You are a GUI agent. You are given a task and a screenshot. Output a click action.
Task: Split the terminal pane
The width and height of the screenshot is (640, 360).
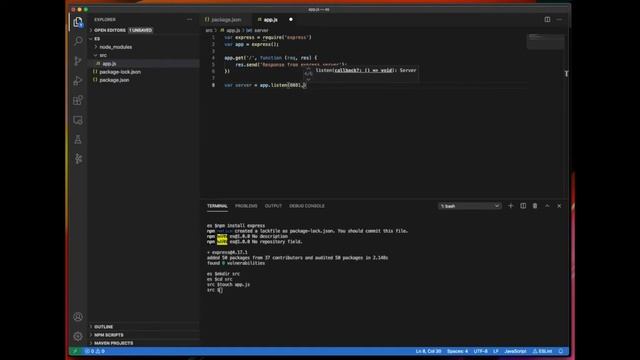pos(523,206)
